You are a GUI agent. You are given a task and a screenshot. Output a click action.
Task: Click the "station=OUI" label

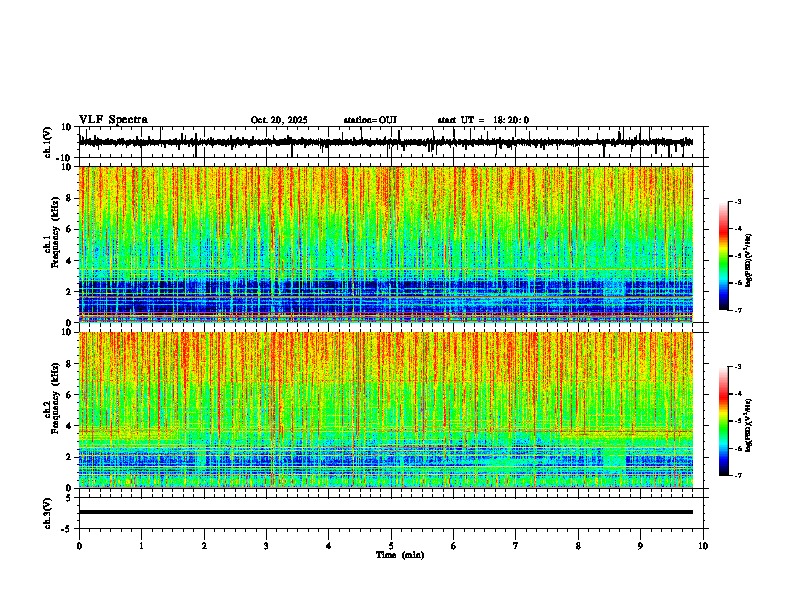coord(370,120)
